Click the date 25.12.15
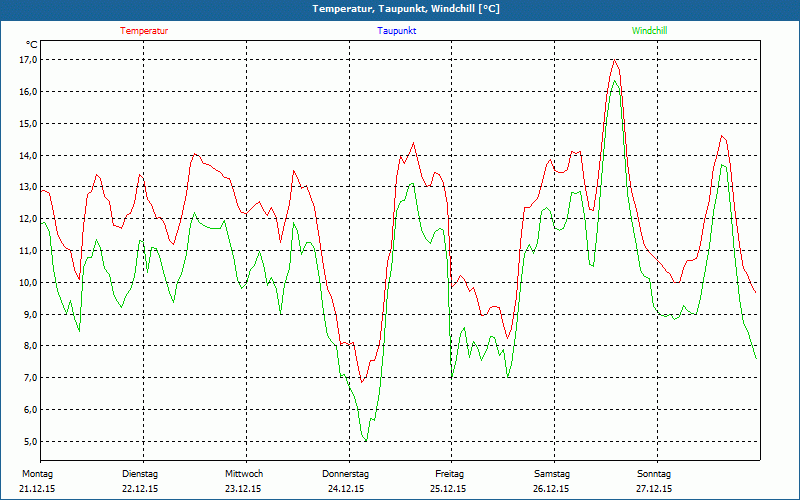800x500 pixels. pos(448,489)
